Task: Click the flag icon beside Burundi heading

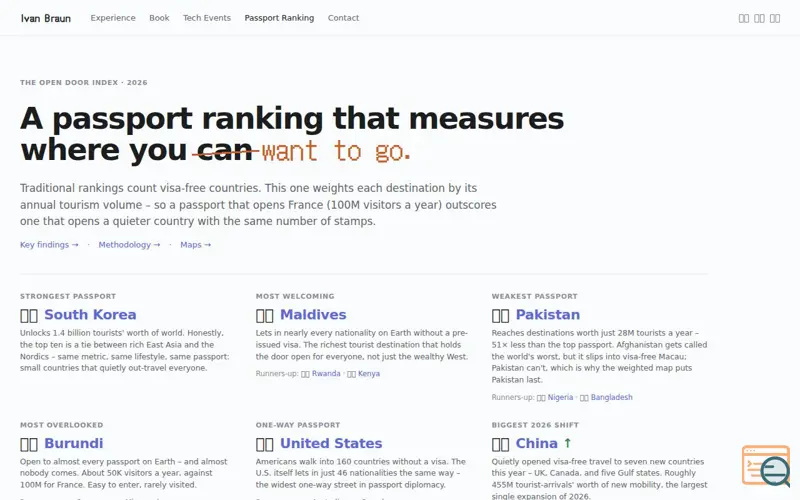Action: point(29,444)
